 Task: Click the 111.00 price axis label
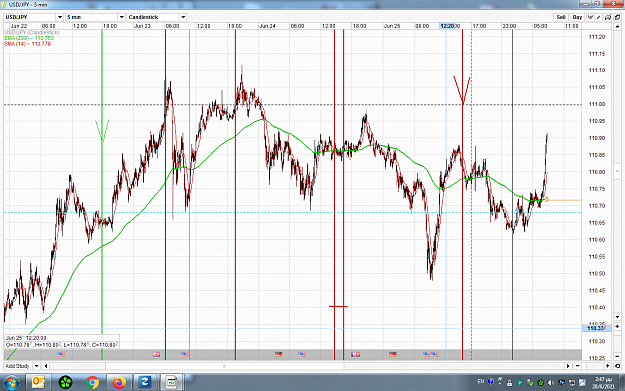click(x=597, y=104)
